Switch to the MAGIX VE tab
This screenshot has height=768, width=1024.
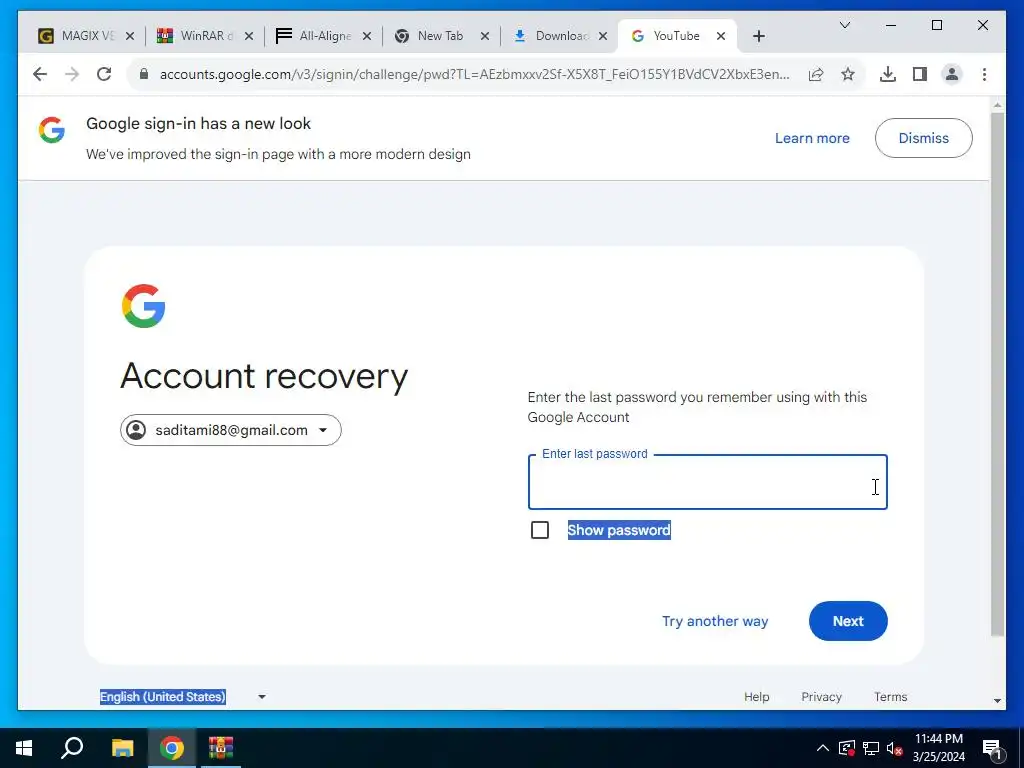pyautogui.click(x=86, y=37)
